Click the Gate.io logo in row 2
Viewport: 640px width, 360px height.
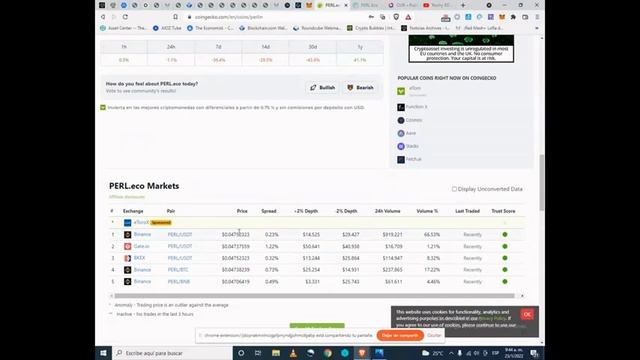click(128, 246)
